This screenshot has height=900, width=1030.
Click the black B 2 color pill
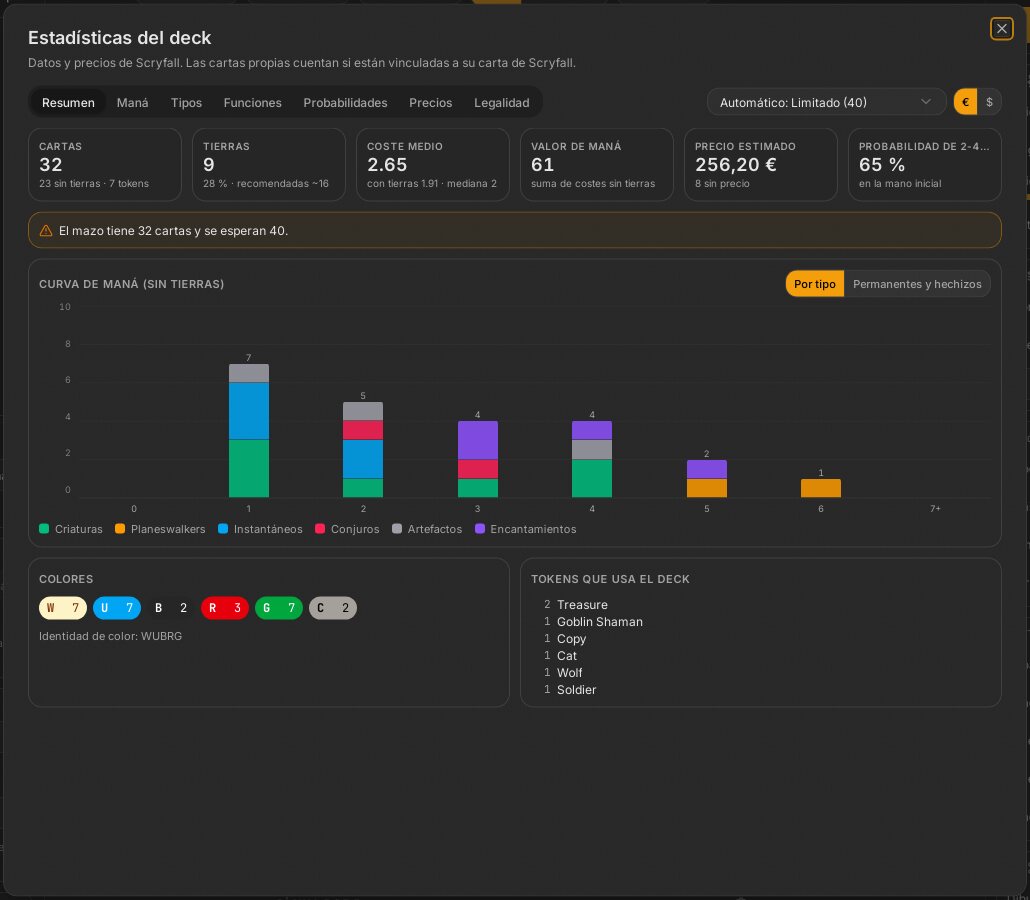click(171, 608)
